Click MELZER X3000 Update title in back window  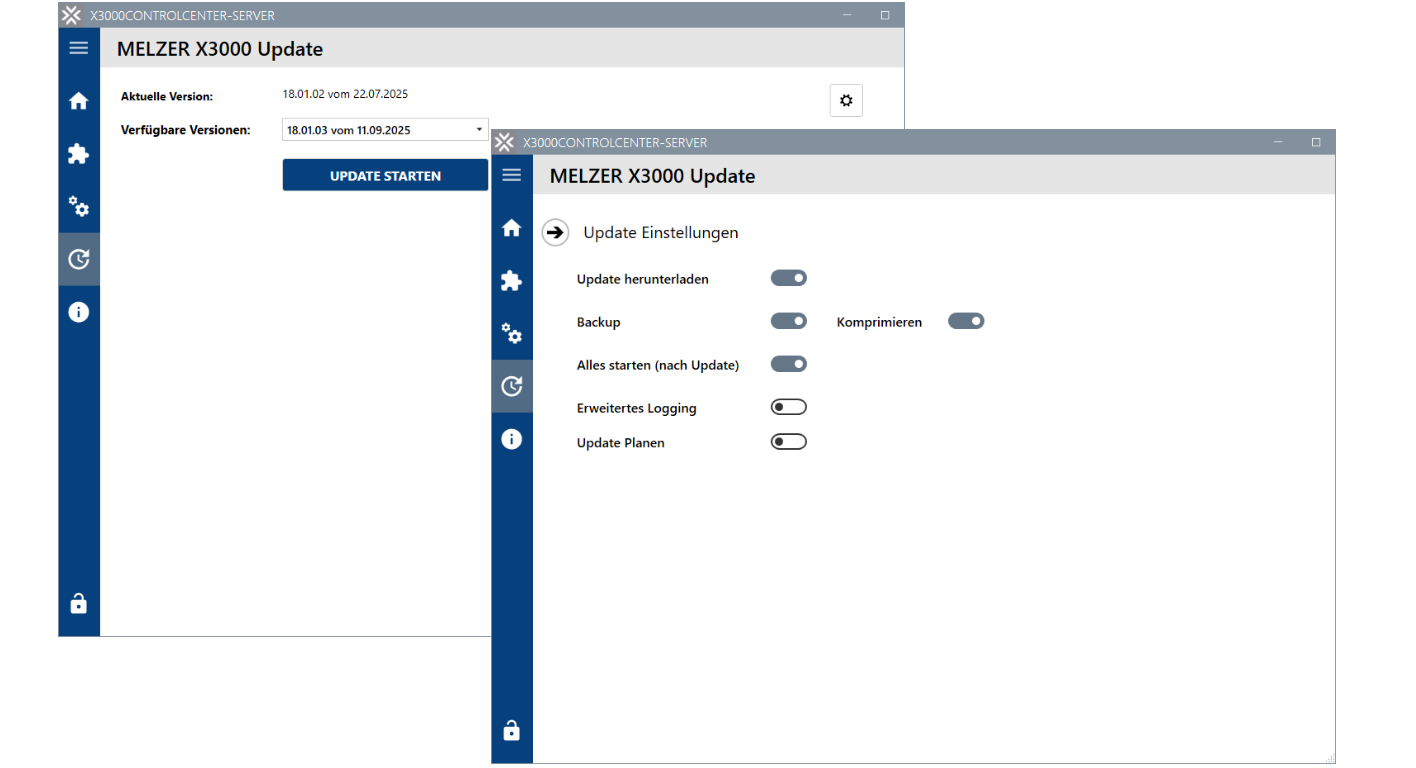pyautogui.click(x=220, y=49)
